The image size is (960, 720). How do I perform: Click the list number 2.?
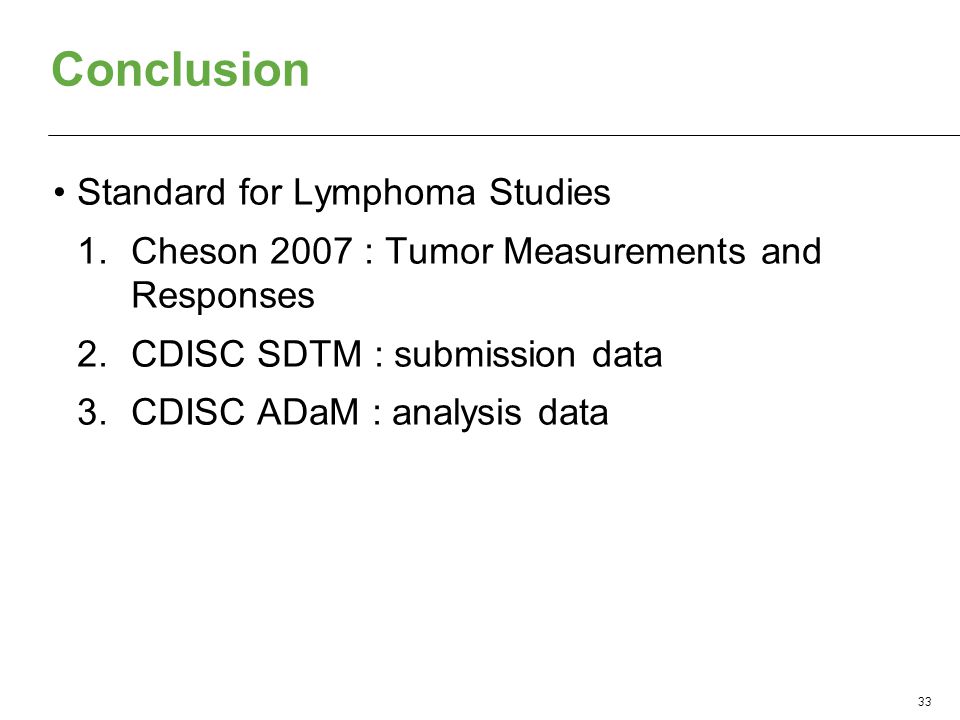pos(92,354)
